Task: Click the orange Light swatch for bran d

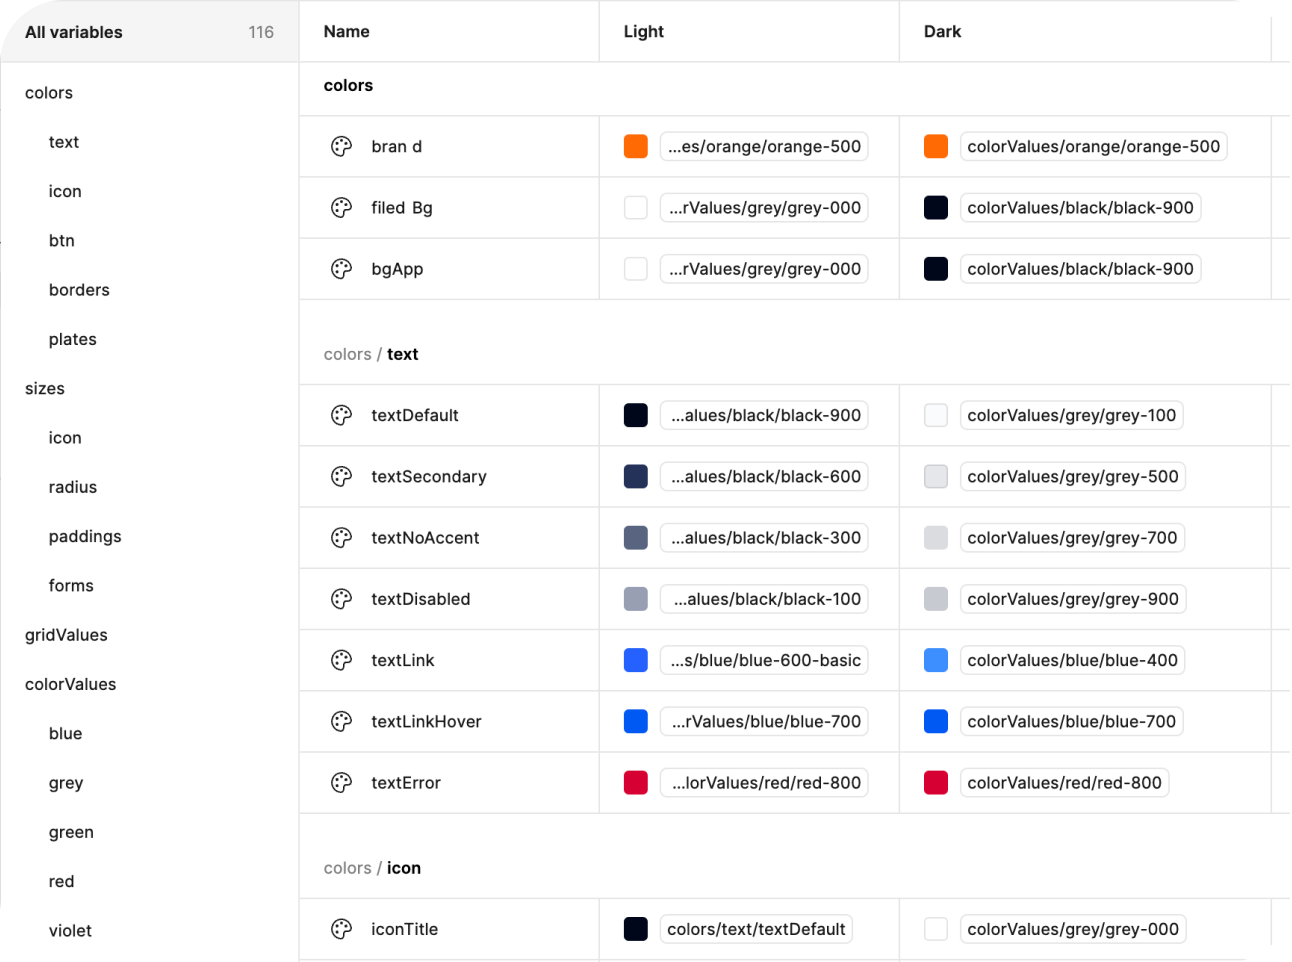Action: pos(636,147)
